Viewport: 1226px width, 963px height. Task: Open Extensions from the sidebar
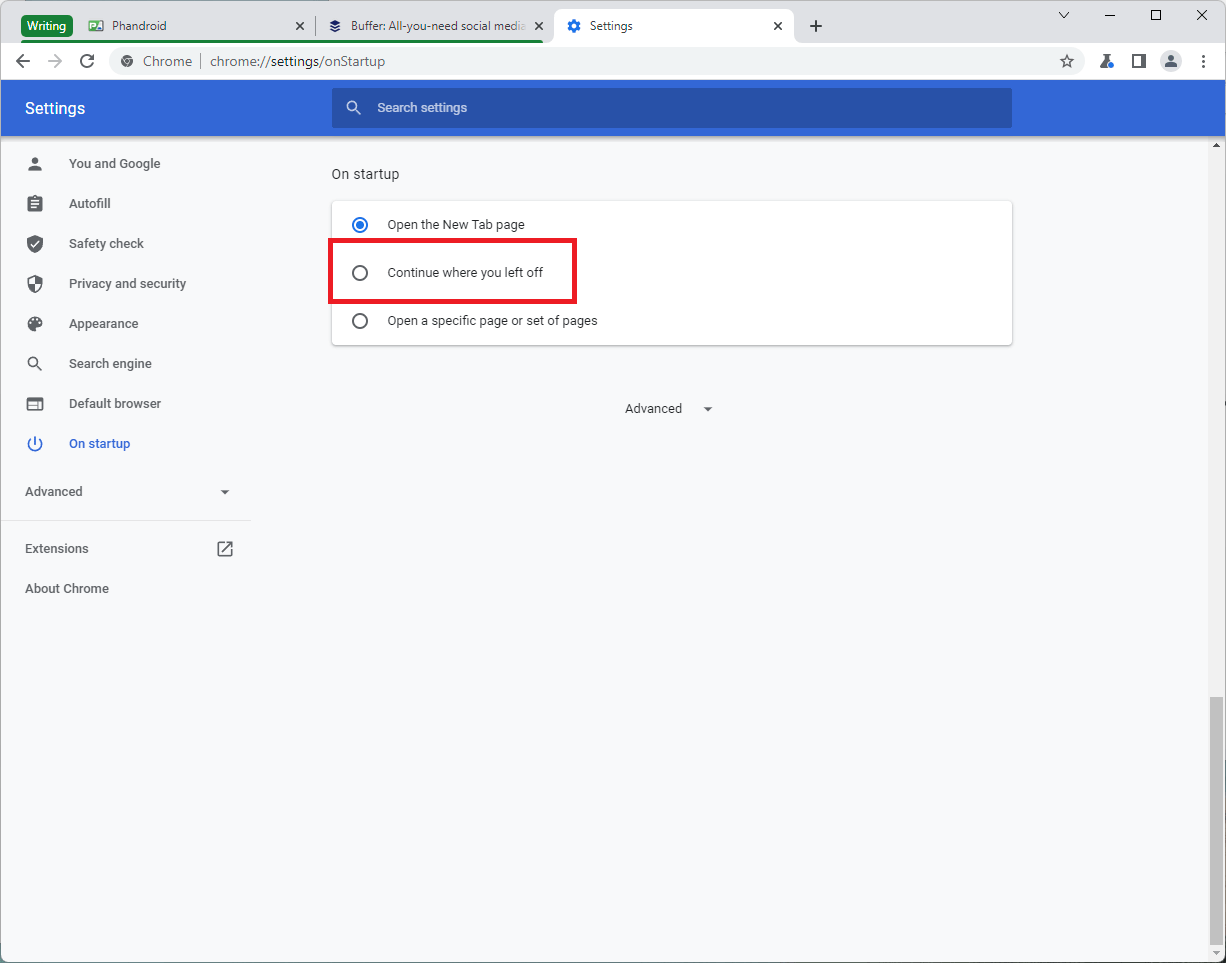point(57,548)
